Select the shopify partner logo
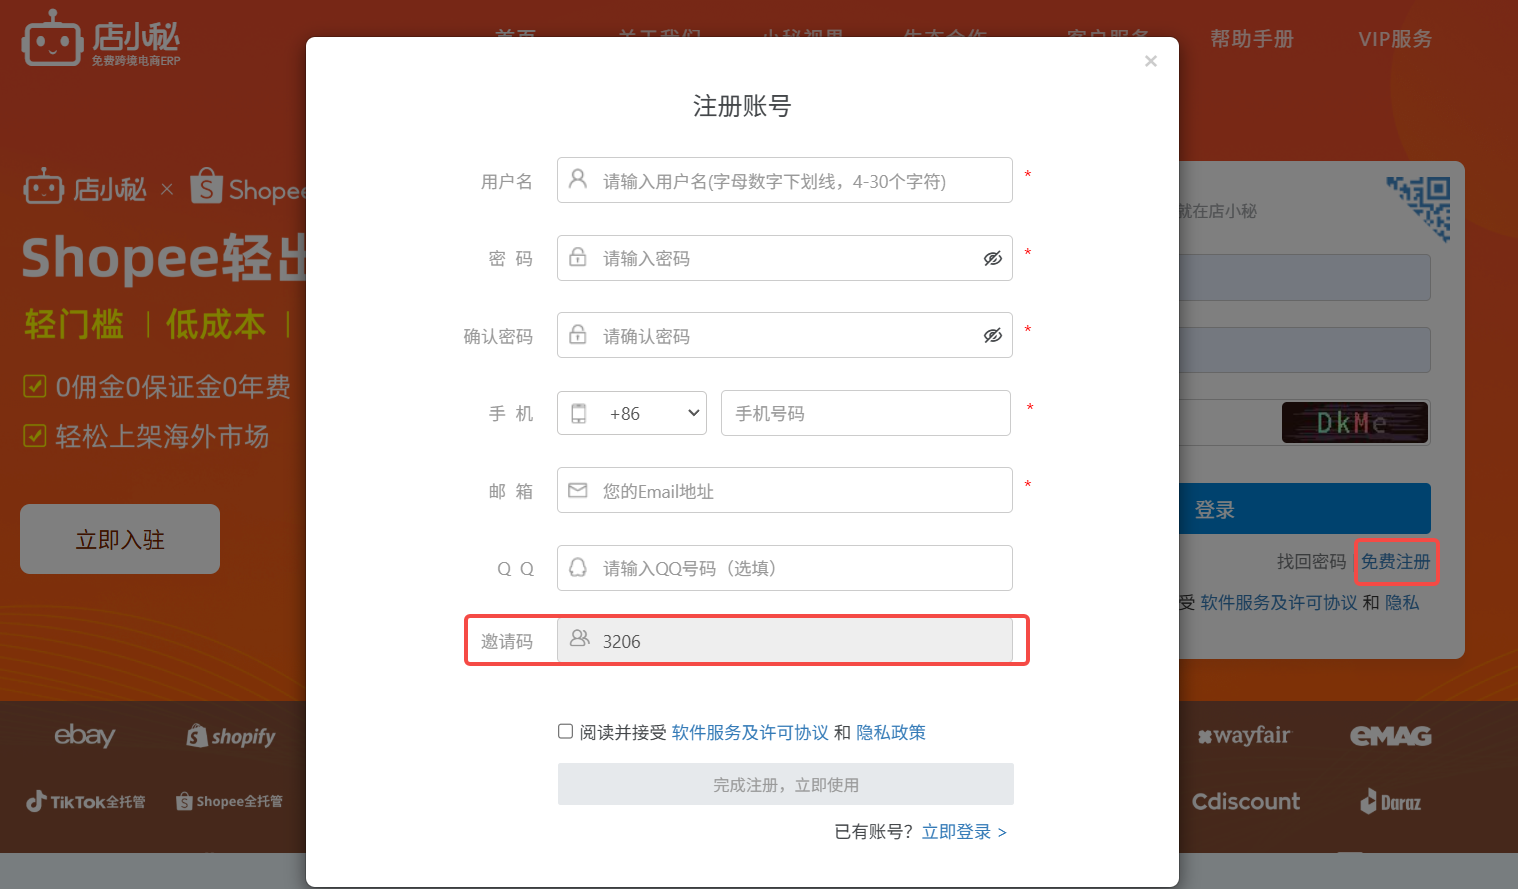The width and height of the screenshot is (1518, 889). (x=231, y=736)
